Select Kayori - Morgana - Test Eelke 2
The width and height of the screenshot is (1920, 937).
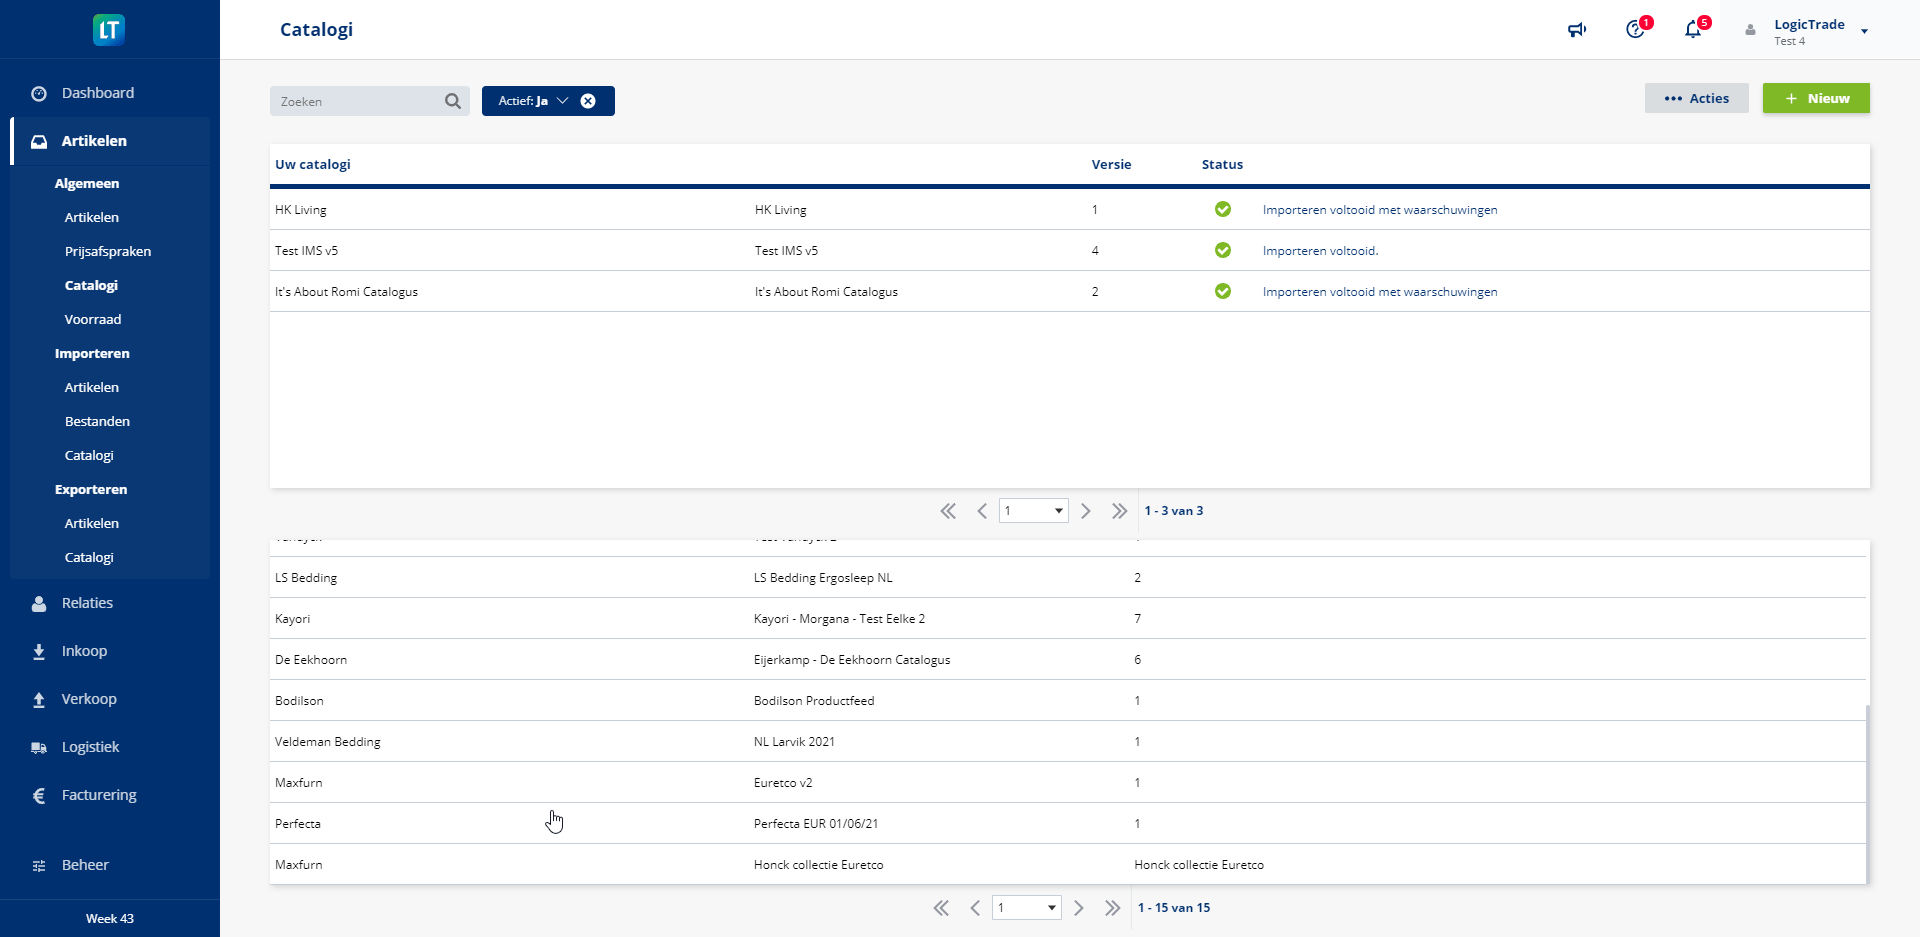click(x=839, y=618)
